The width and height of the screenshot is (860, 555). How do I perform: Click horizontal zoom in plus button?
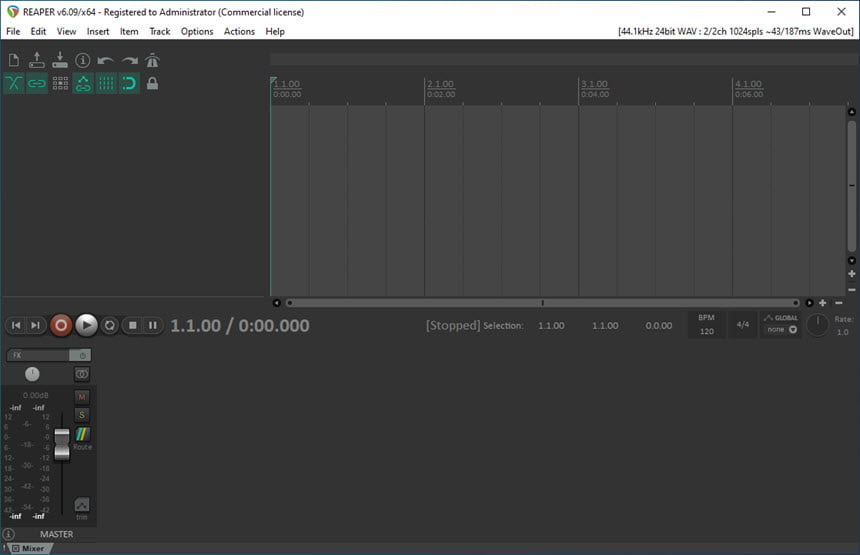coord(823,303)
